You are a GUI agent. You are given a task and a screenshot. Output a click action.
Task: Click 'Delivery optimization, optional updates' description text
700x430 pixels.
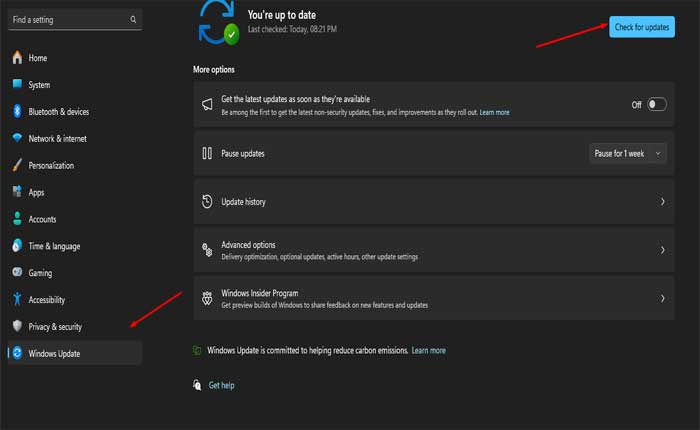pyautogui.click(x=320, y=257)
